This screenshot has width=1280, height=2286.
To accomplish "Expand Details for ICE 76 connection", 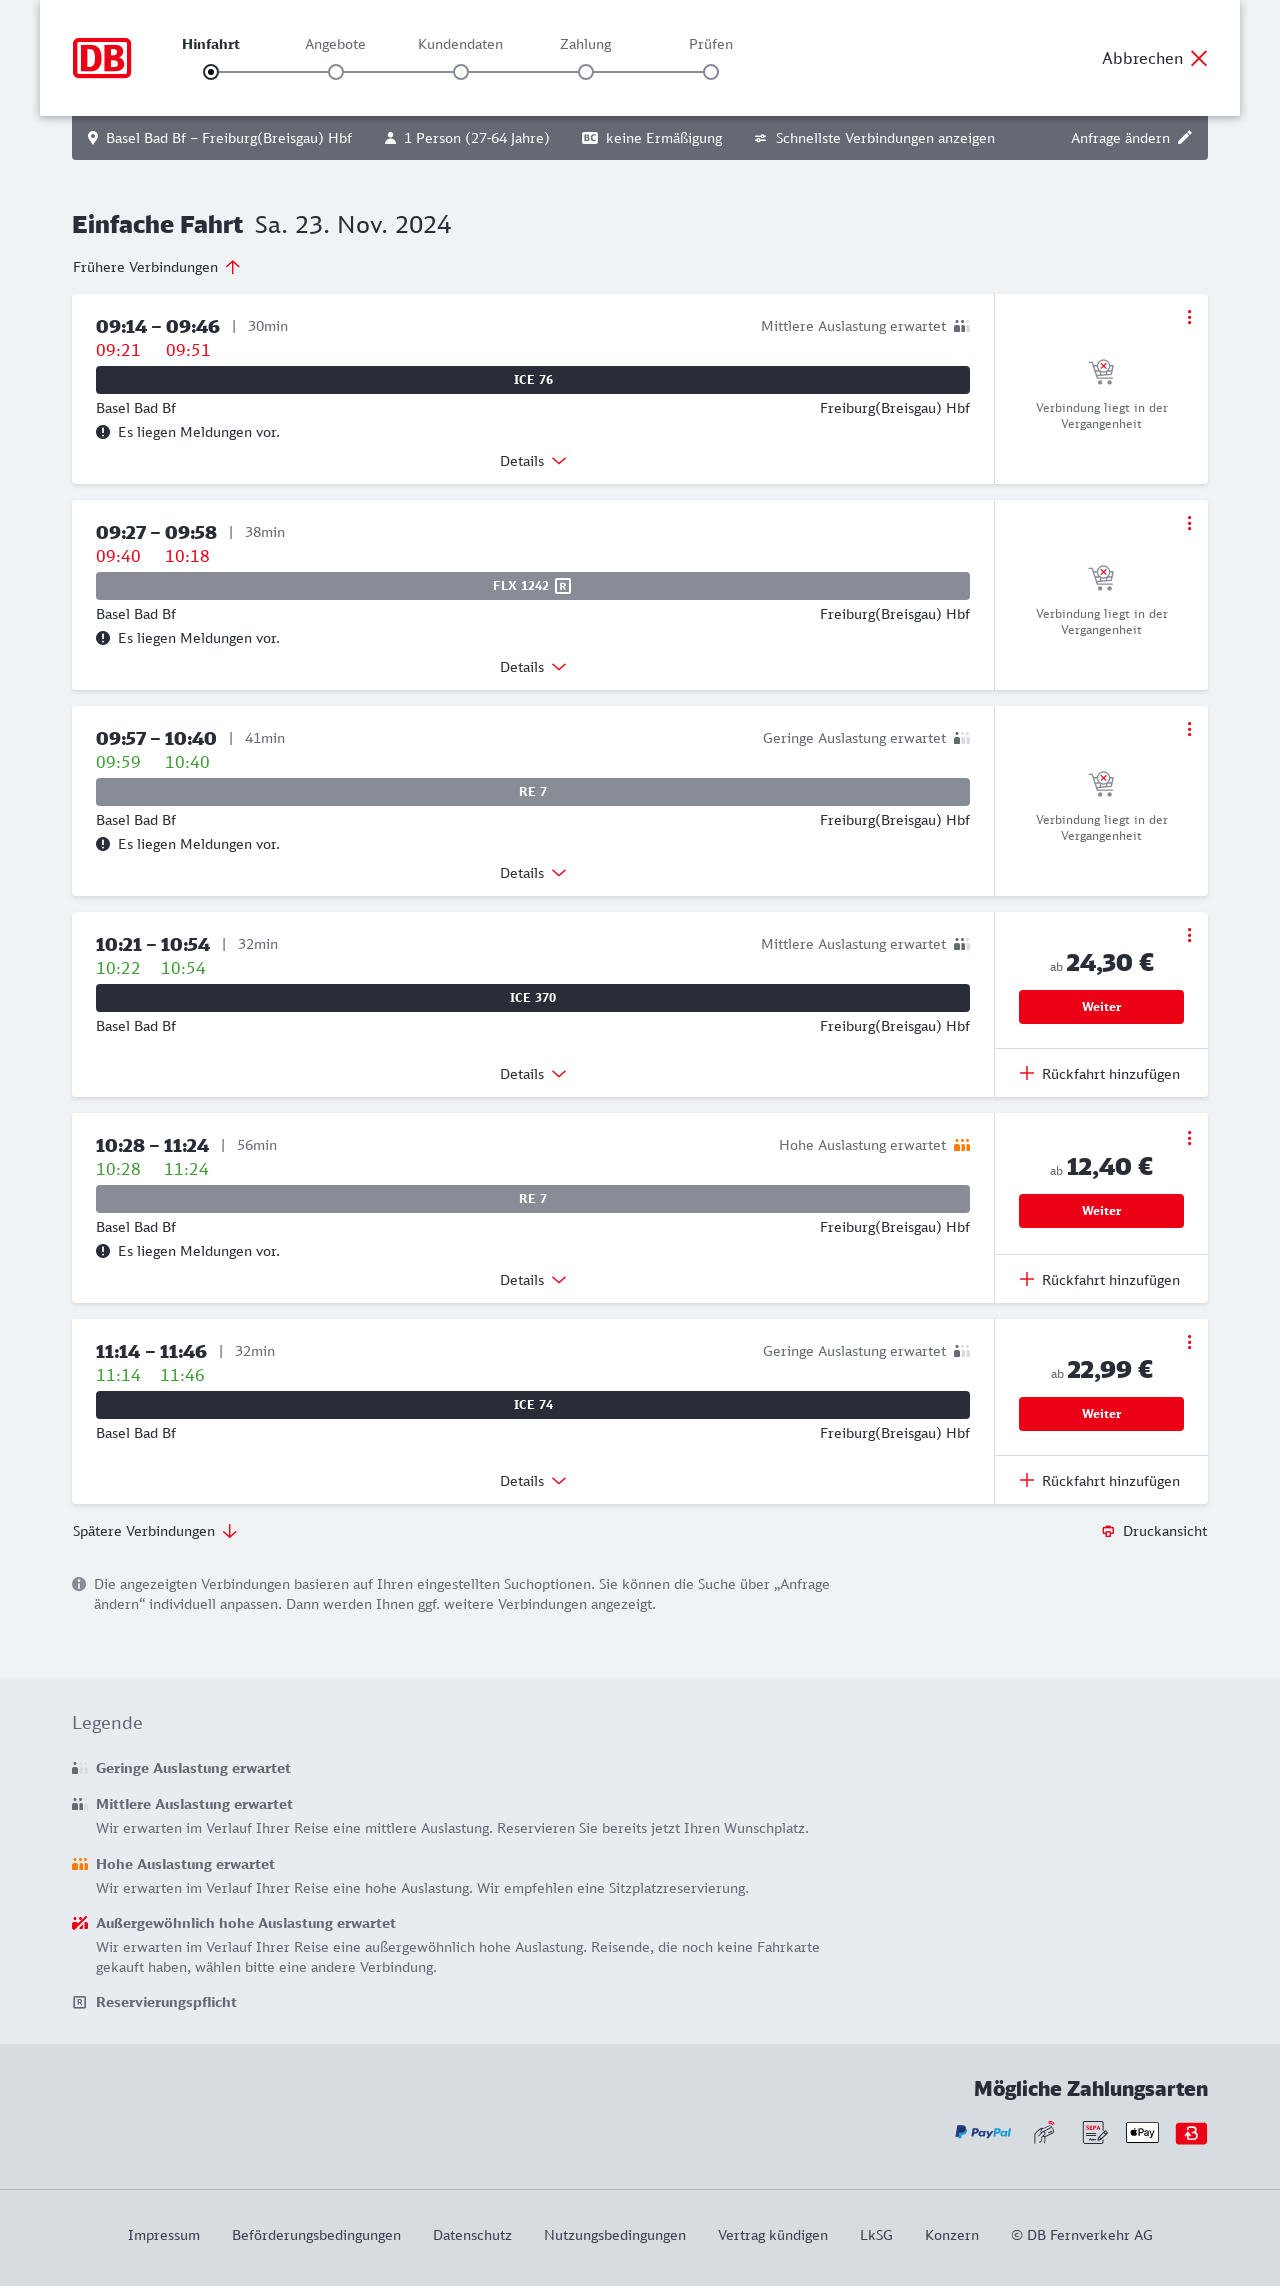I will pos(533,461).
